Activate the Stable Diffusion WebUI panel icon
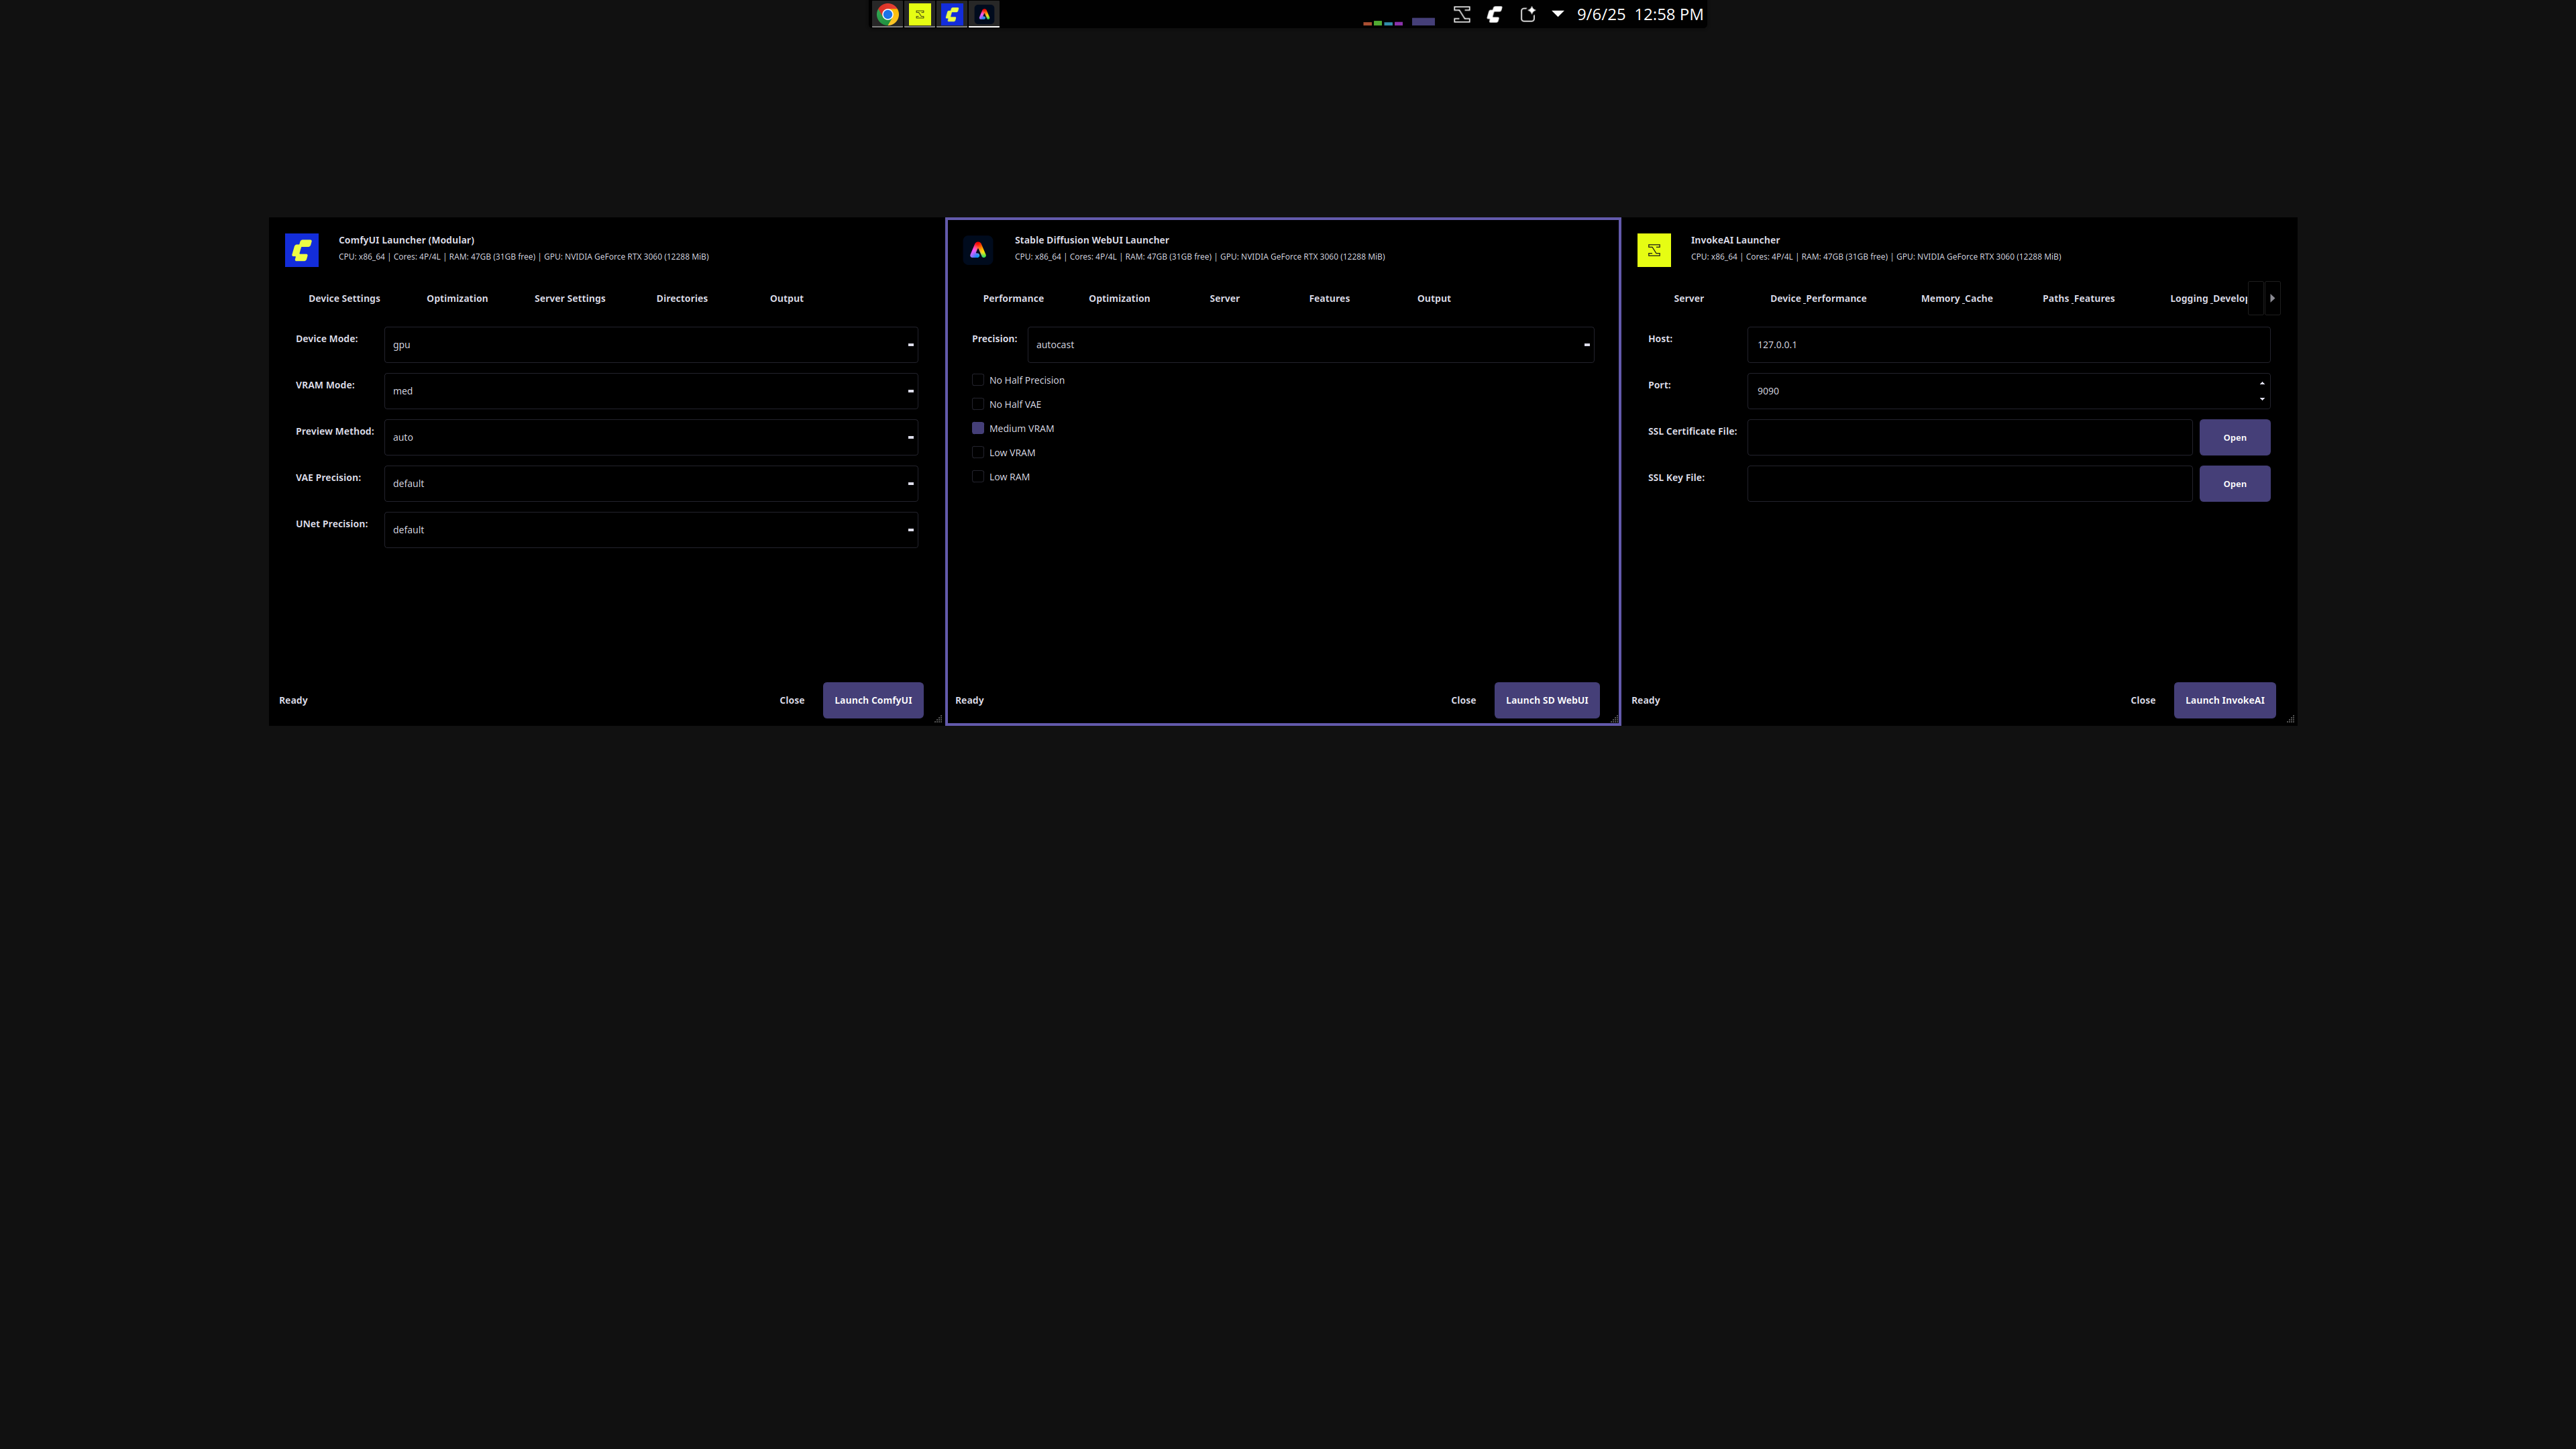 tap(984, 14)
